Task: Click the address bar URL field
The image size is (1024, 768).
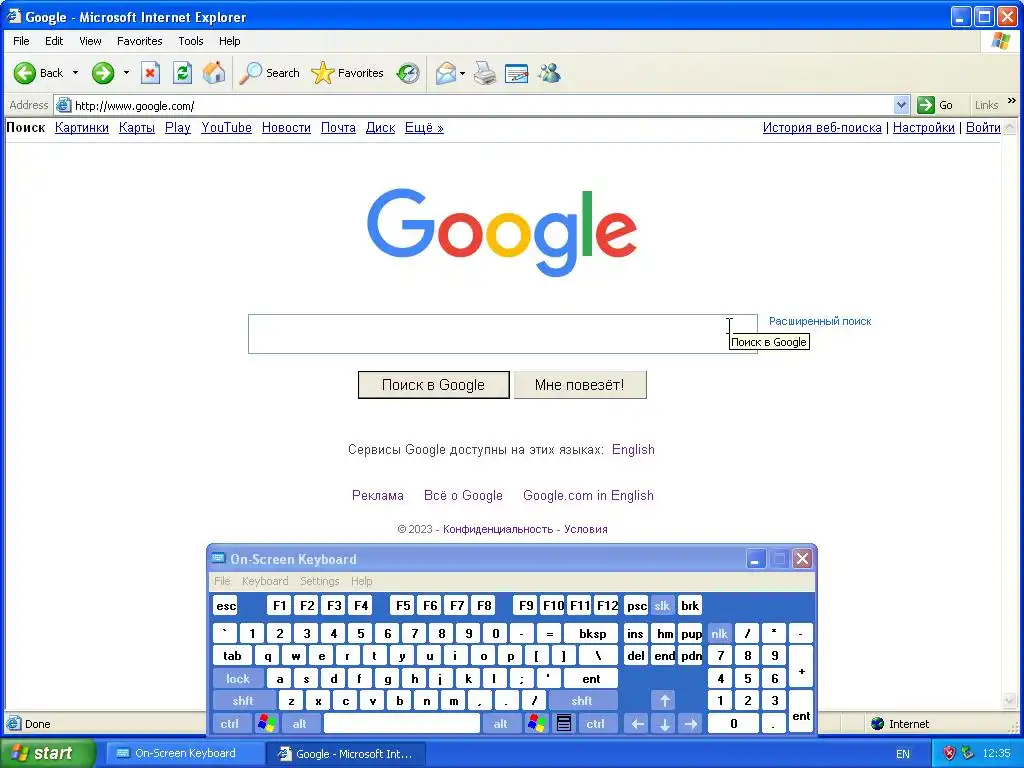Action: [x=482, y=105]
